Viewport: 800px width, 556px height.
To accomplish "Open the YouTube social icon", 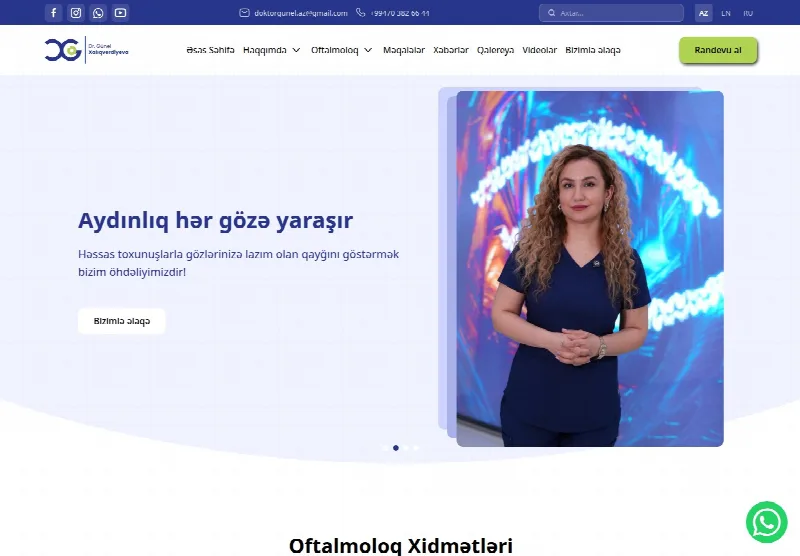I will [120, 13].
